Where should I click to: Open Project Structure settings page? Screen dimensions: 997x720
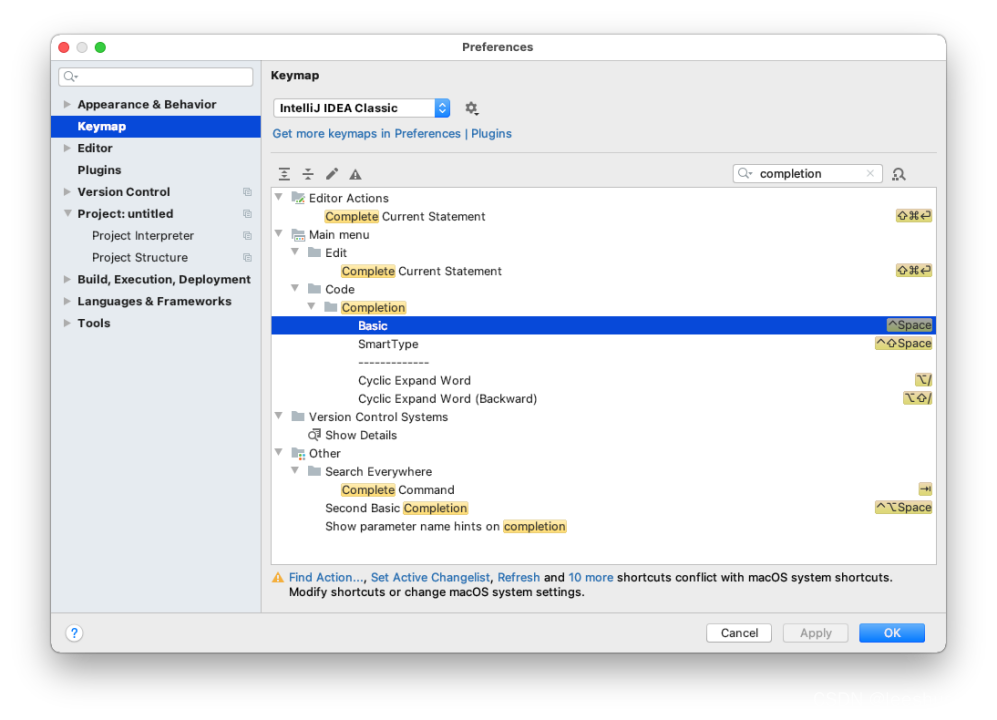139,258
